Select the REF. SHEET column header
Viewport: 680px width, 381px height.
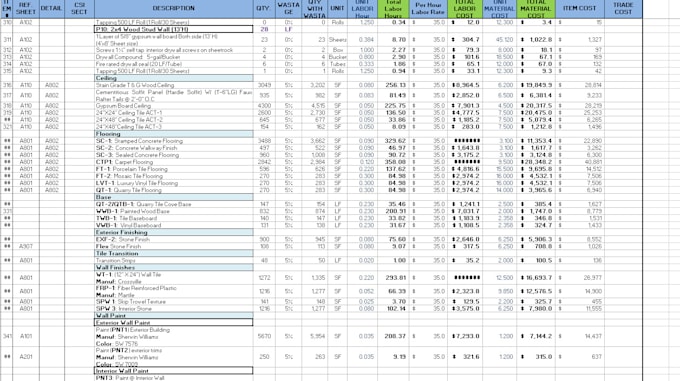(x=26, y=8)
